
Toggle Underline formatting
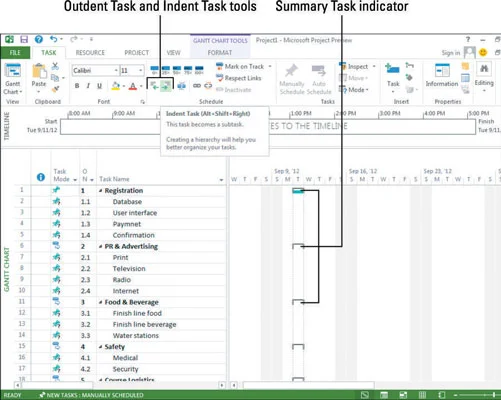99,86
